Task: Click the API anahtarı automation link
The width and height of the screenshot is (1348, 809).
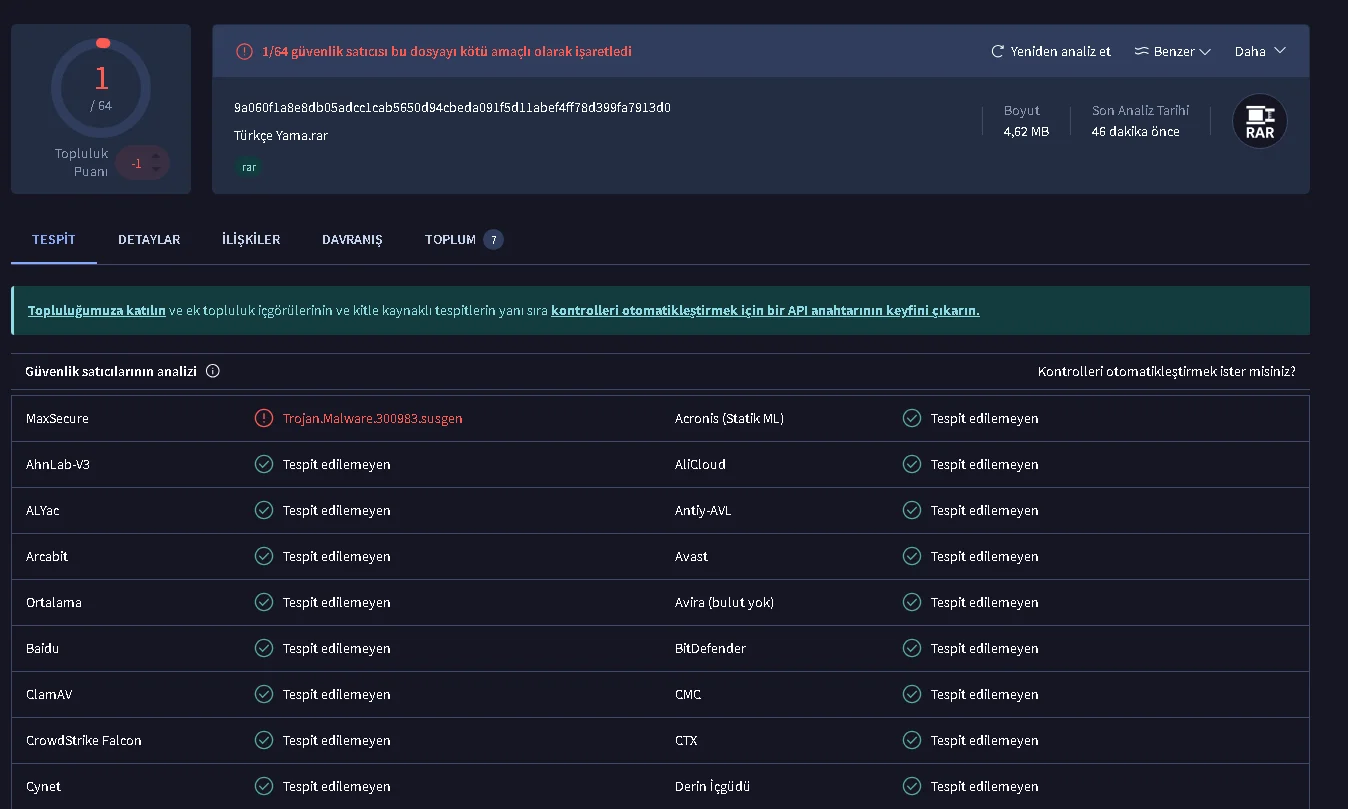Action: coord(765,311)
